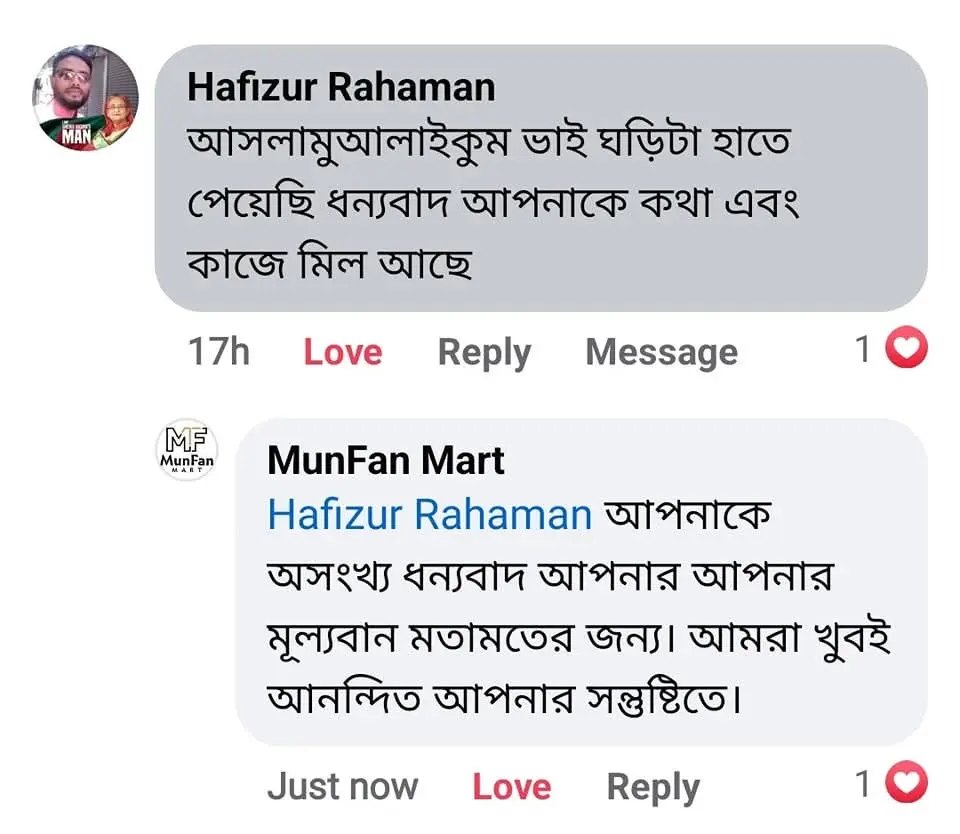Click the word আসলামুআলাইকুম in Hafizur's comment
This screenshot has width=960, height=834.
click(x=343, y=145)
